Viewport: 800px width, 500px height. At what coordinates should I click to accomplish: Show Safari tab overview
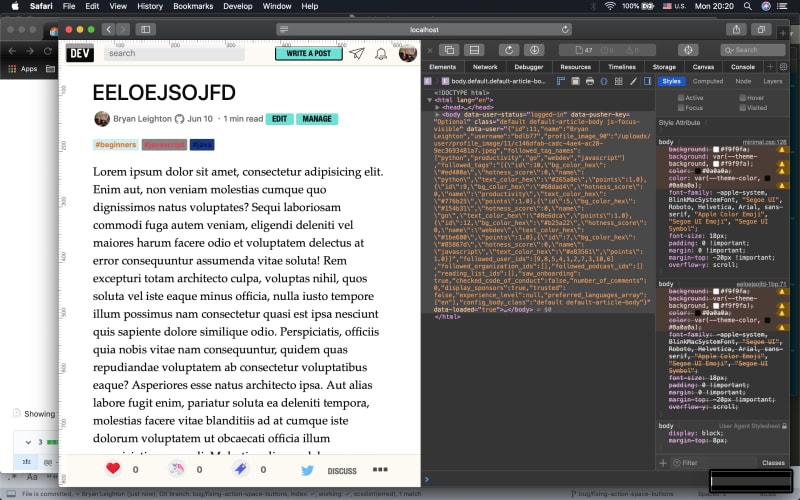point(761,30)
